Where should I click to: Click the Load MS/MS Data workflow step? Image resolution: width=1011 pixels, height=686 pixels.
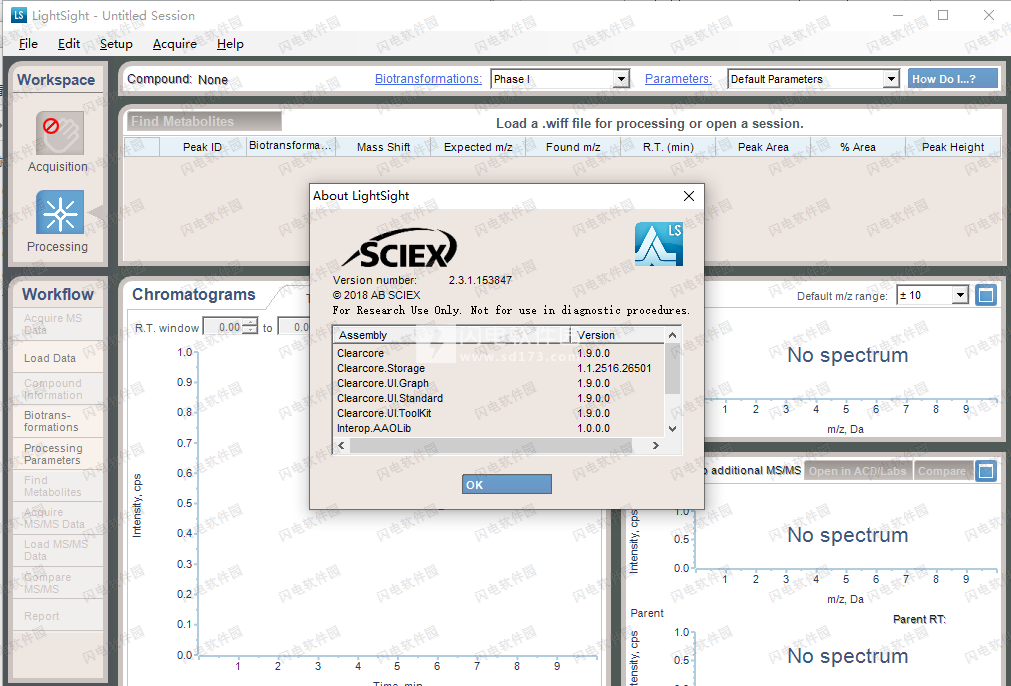click(58, 550)
